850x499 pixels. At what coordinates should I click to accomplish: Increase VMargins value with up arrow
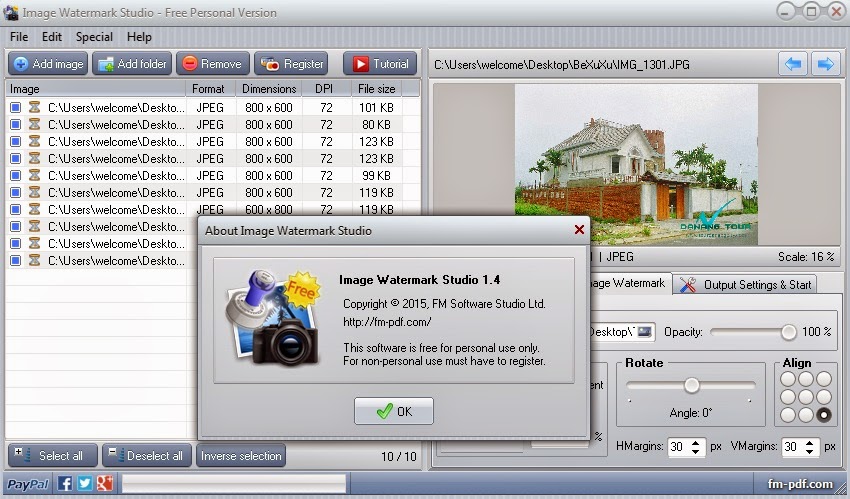809,442
